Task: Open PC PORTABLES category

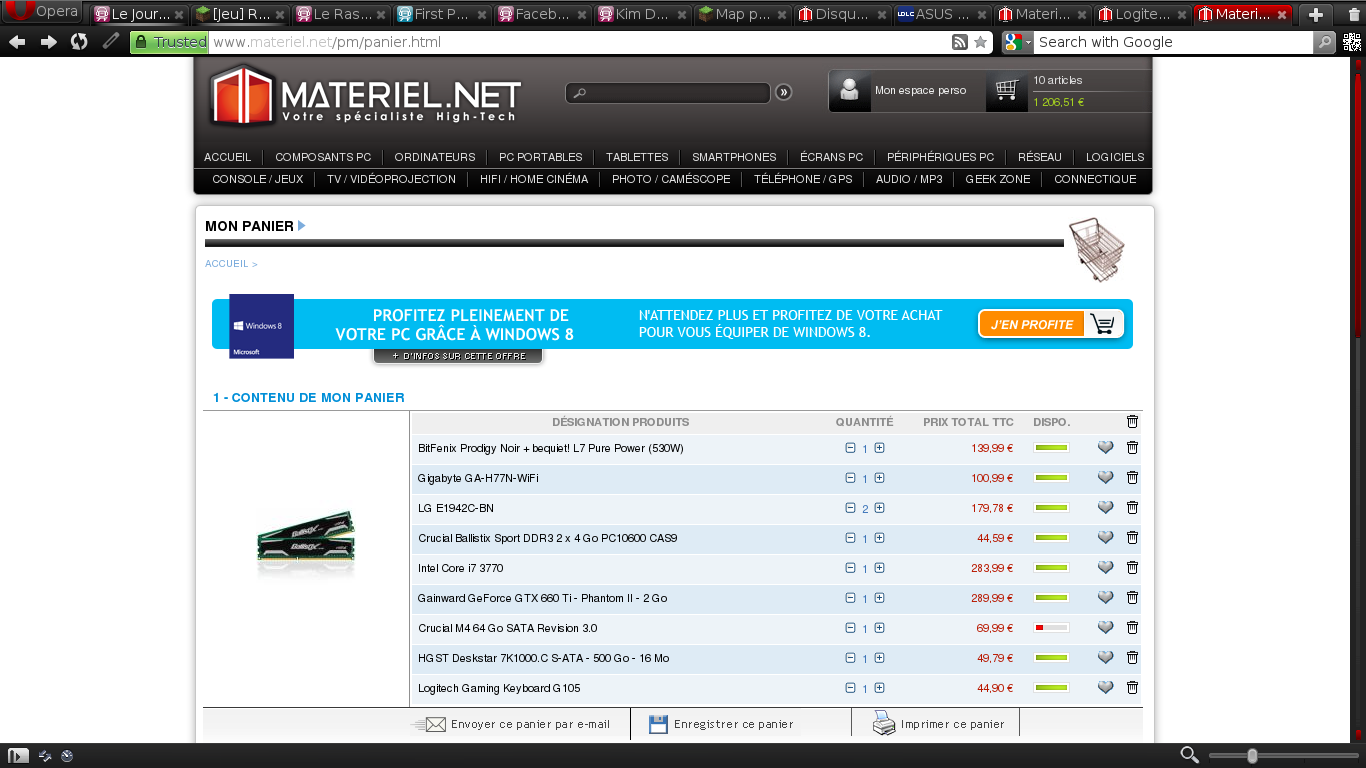Action: [x=541, y=157]
